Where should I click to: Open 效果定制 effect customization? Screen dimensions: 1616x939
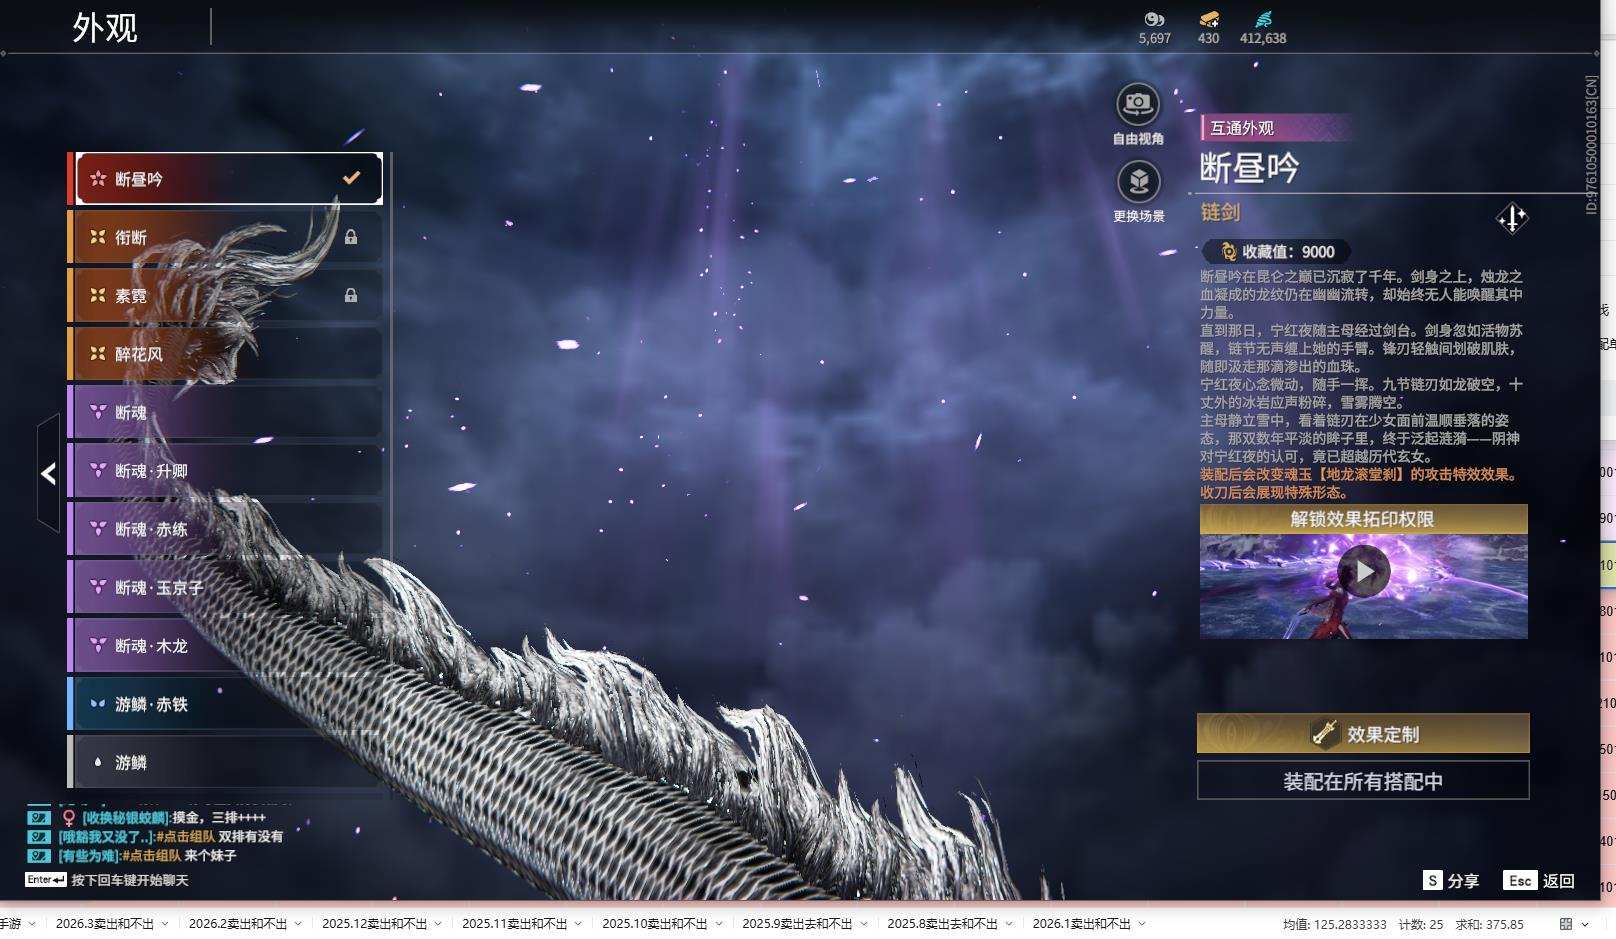click(1363, 734)
